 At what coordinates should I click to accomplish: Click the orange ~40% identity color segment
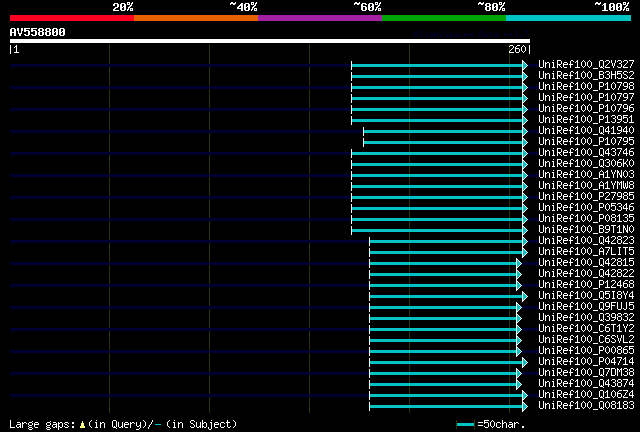pos(196,18)
